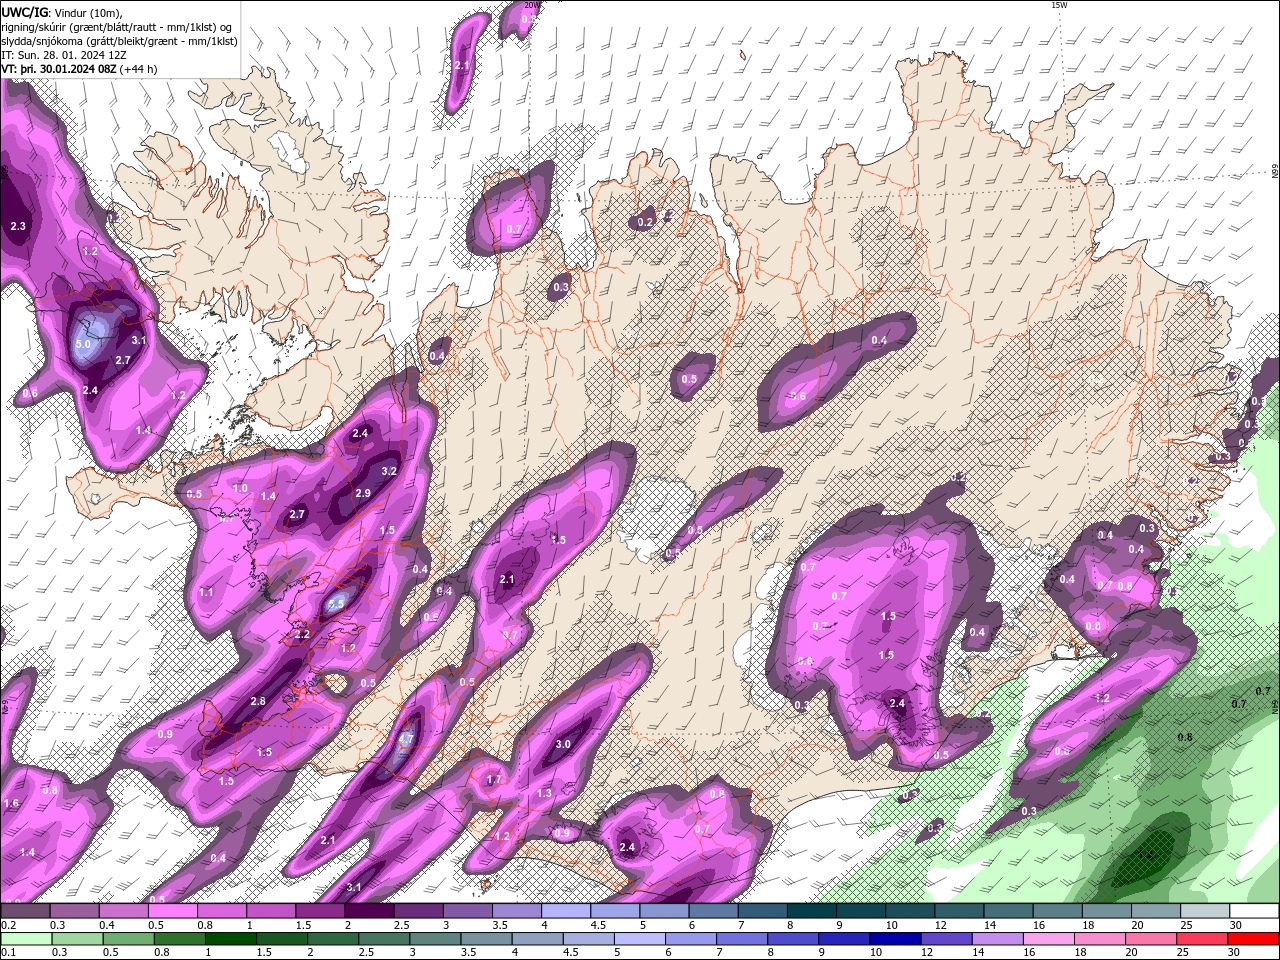
Task: Click the '2.5' value on the lavender core
Action: click(336, 604)
